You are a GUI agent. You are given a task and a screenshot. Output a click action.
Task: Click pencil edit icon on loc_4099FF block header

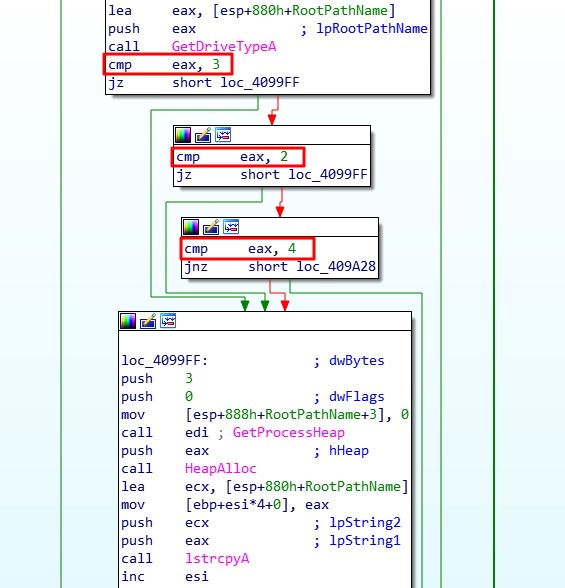[x=148, y=321]
